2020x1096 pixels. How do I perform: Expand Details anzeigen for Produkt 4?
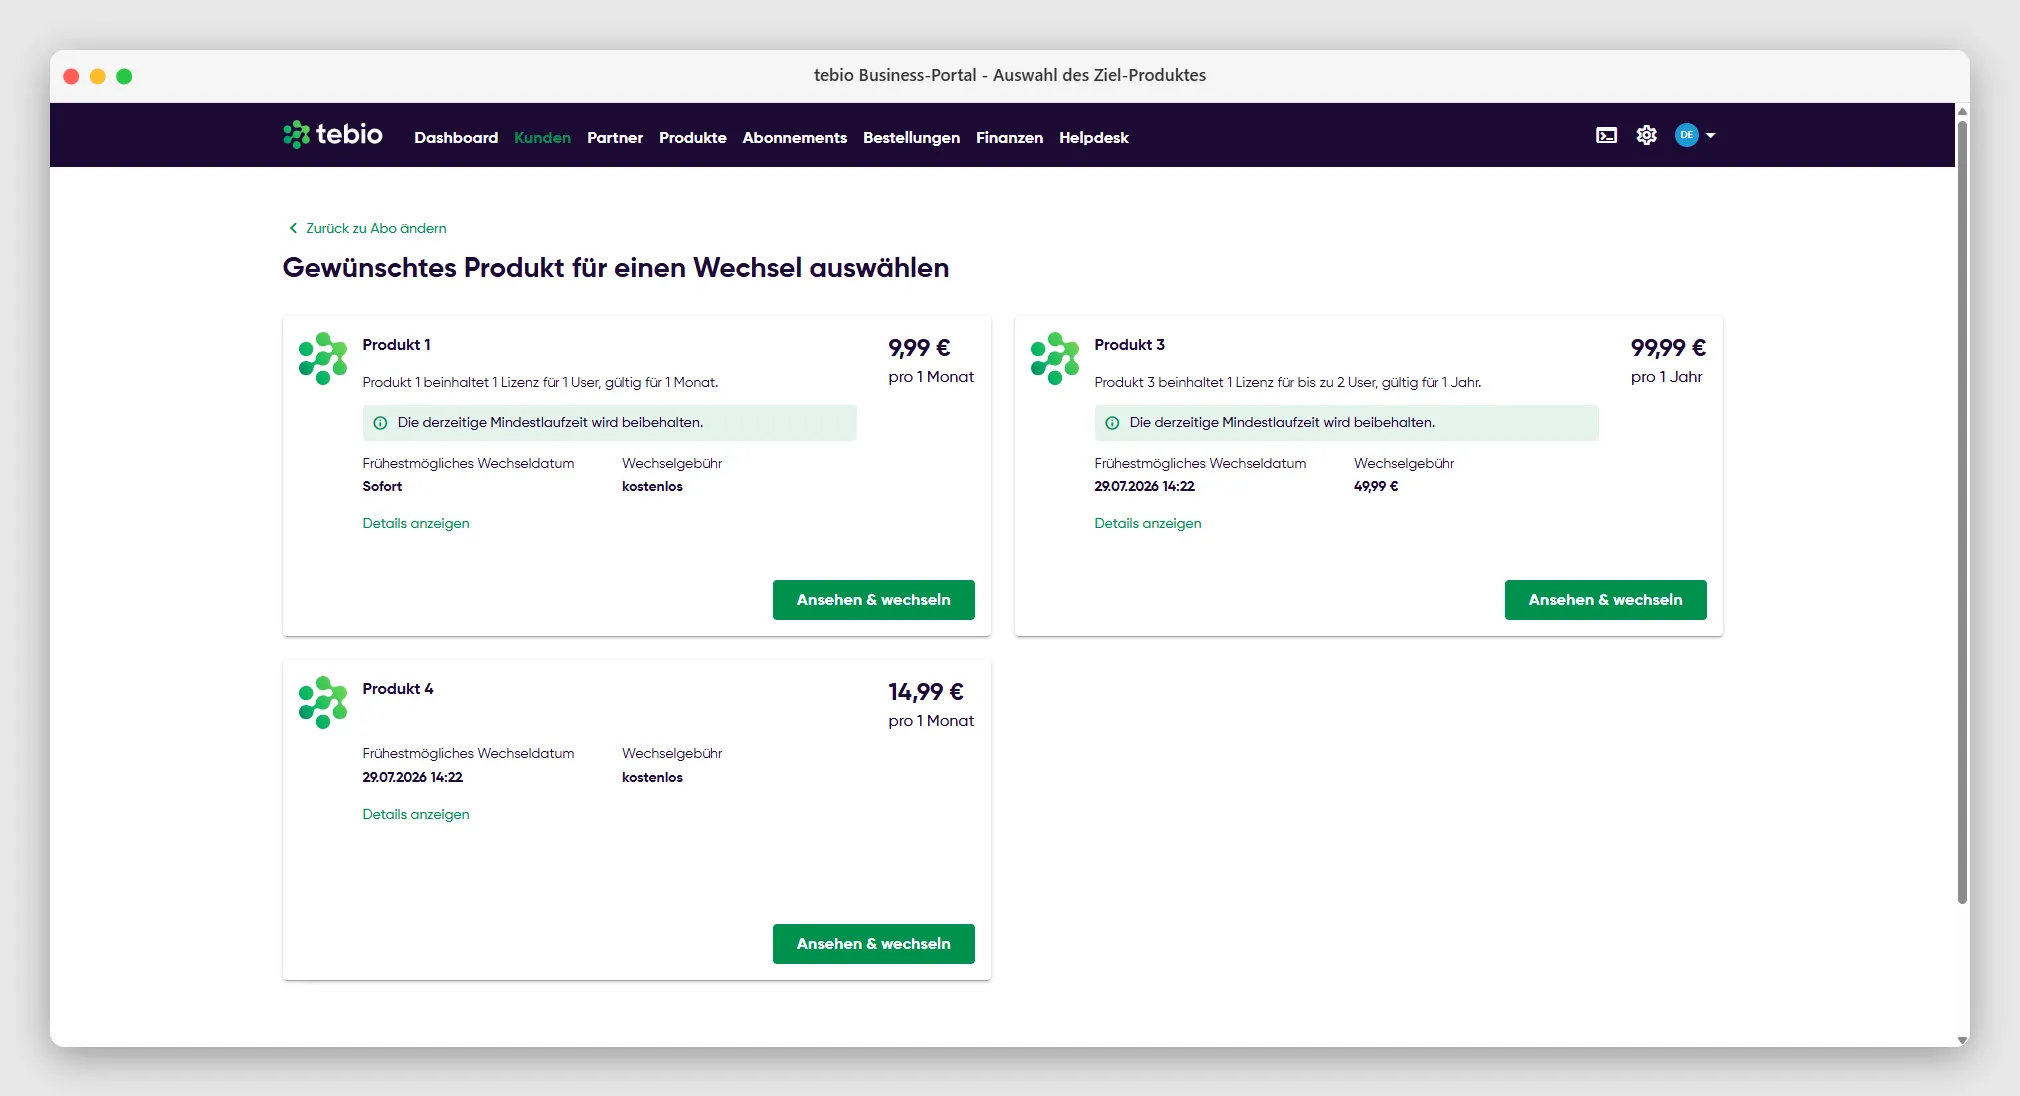tap(416, 814)
